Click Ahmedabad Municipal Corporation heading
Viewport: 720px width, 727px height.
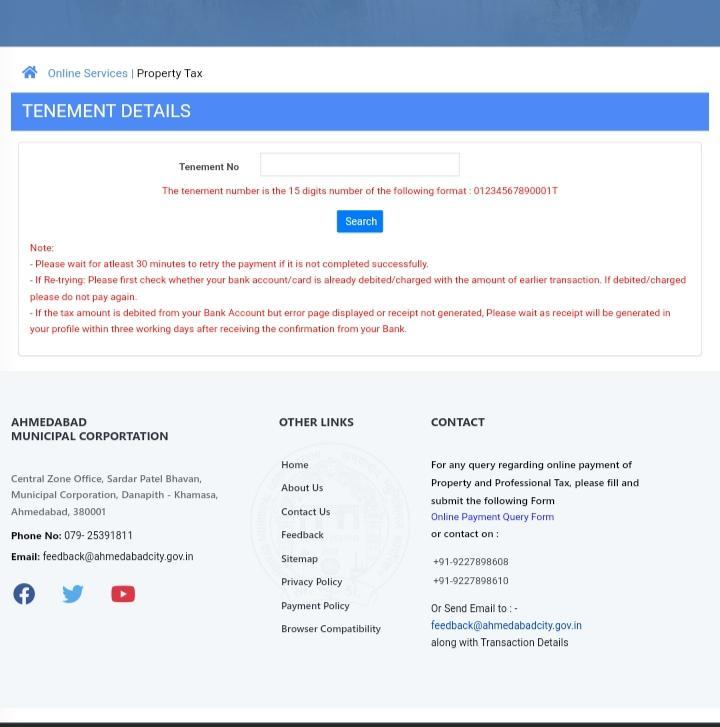click(x=89, y=429)
